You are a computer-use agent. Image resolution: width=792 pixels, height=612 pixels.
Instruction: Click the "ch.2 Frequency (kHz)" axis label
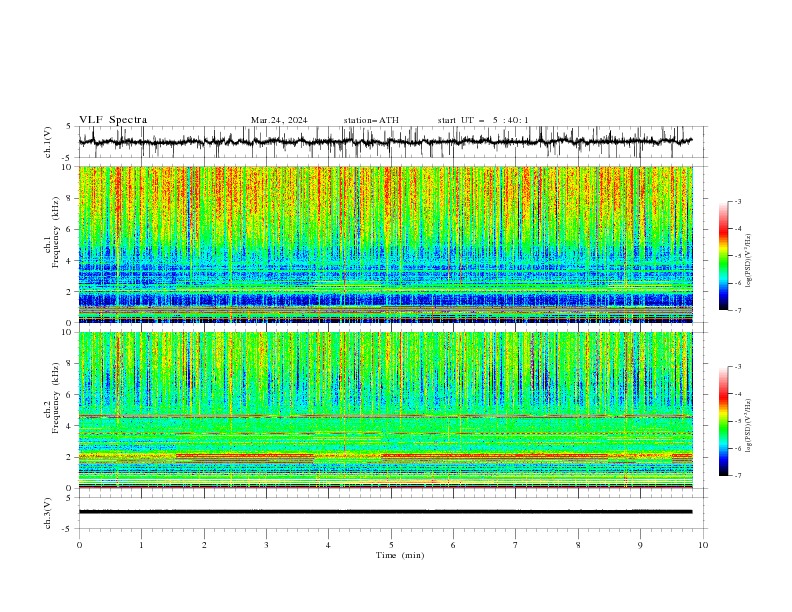tap(52, 398)
